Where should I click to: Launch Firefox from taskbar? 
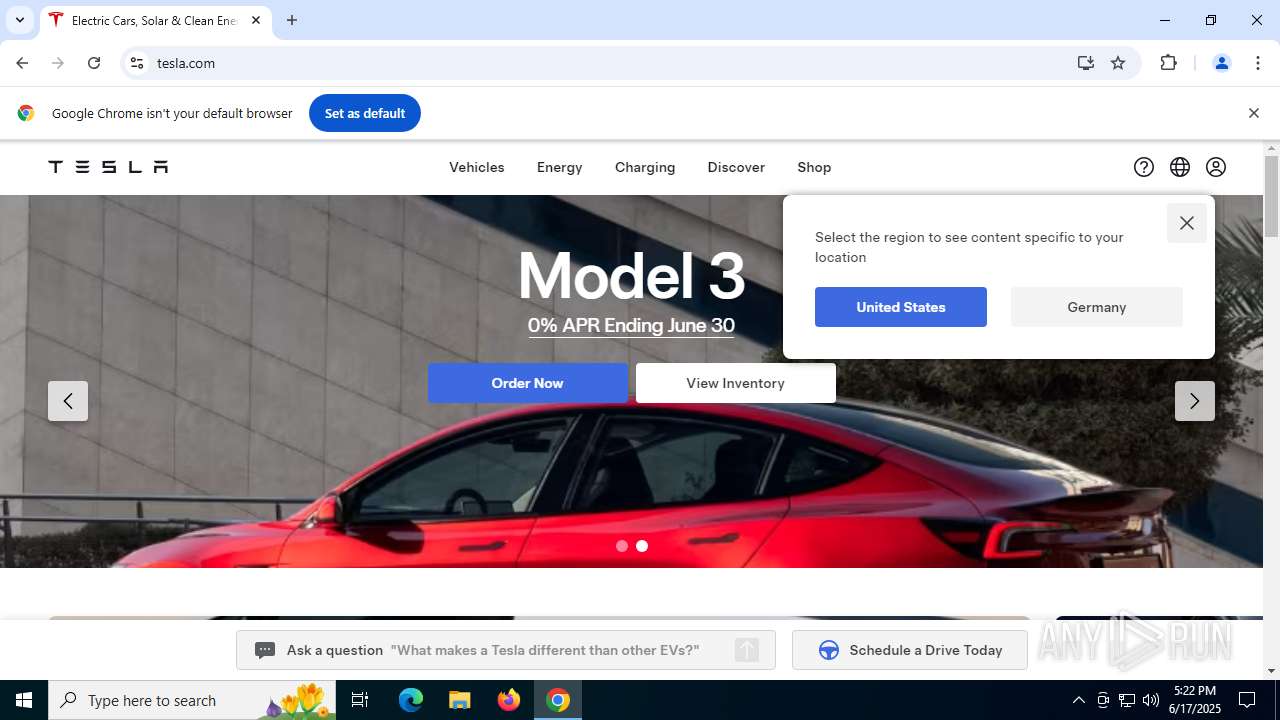pos(509,700)
